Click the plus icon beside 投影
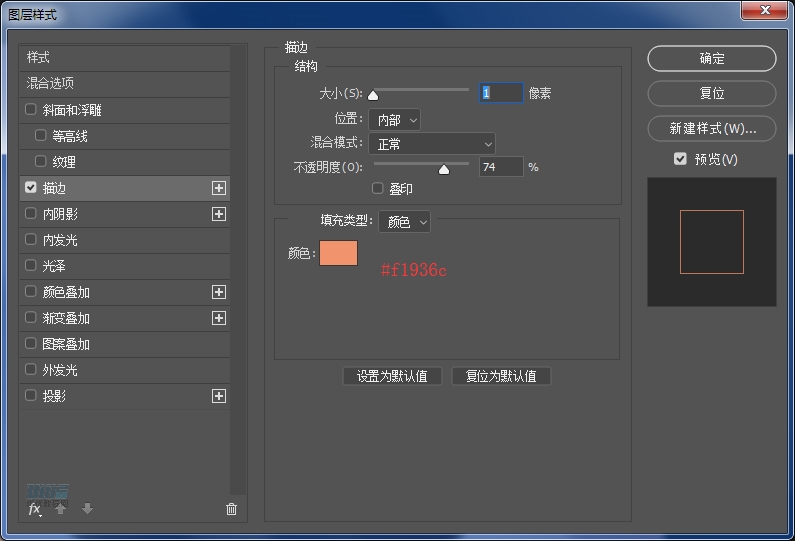 [219, 396]
